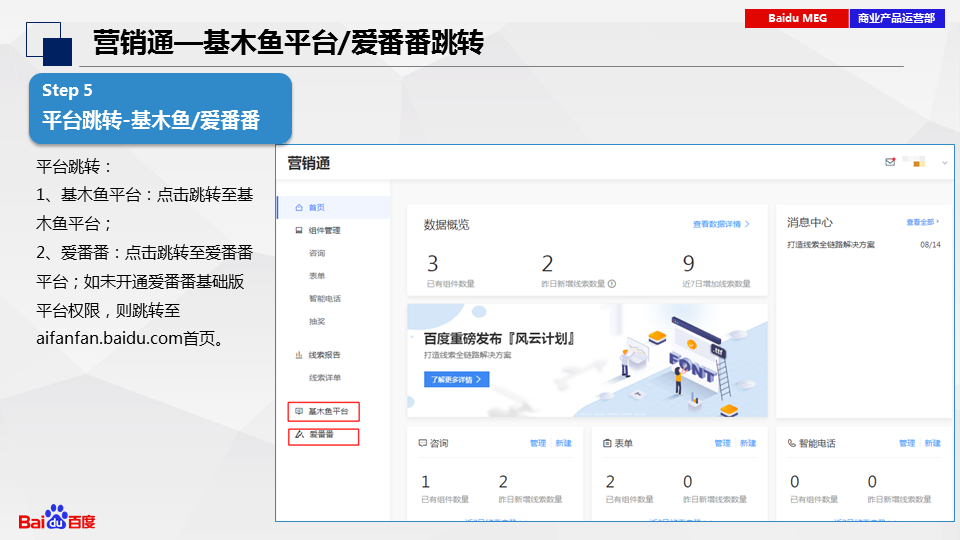Image resolution: width=960 pixels, height=540 pixels.
Task: Click the 08/14 message date
Action: (930, 245)
